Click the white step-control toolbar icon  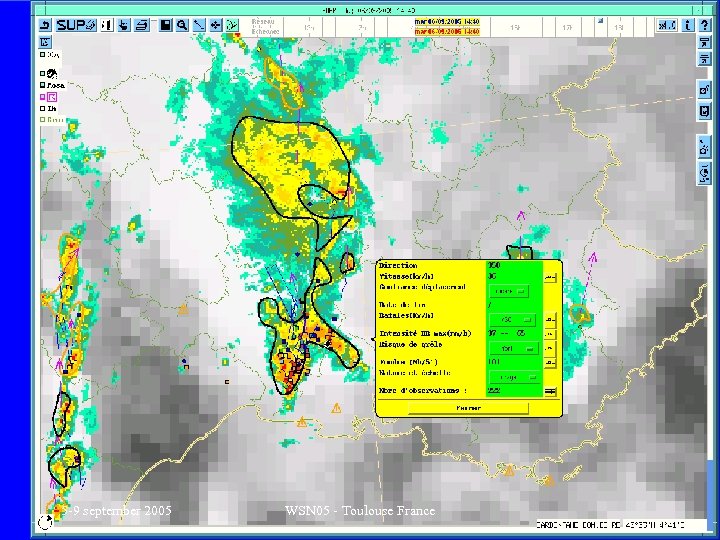tap(107, 25)
